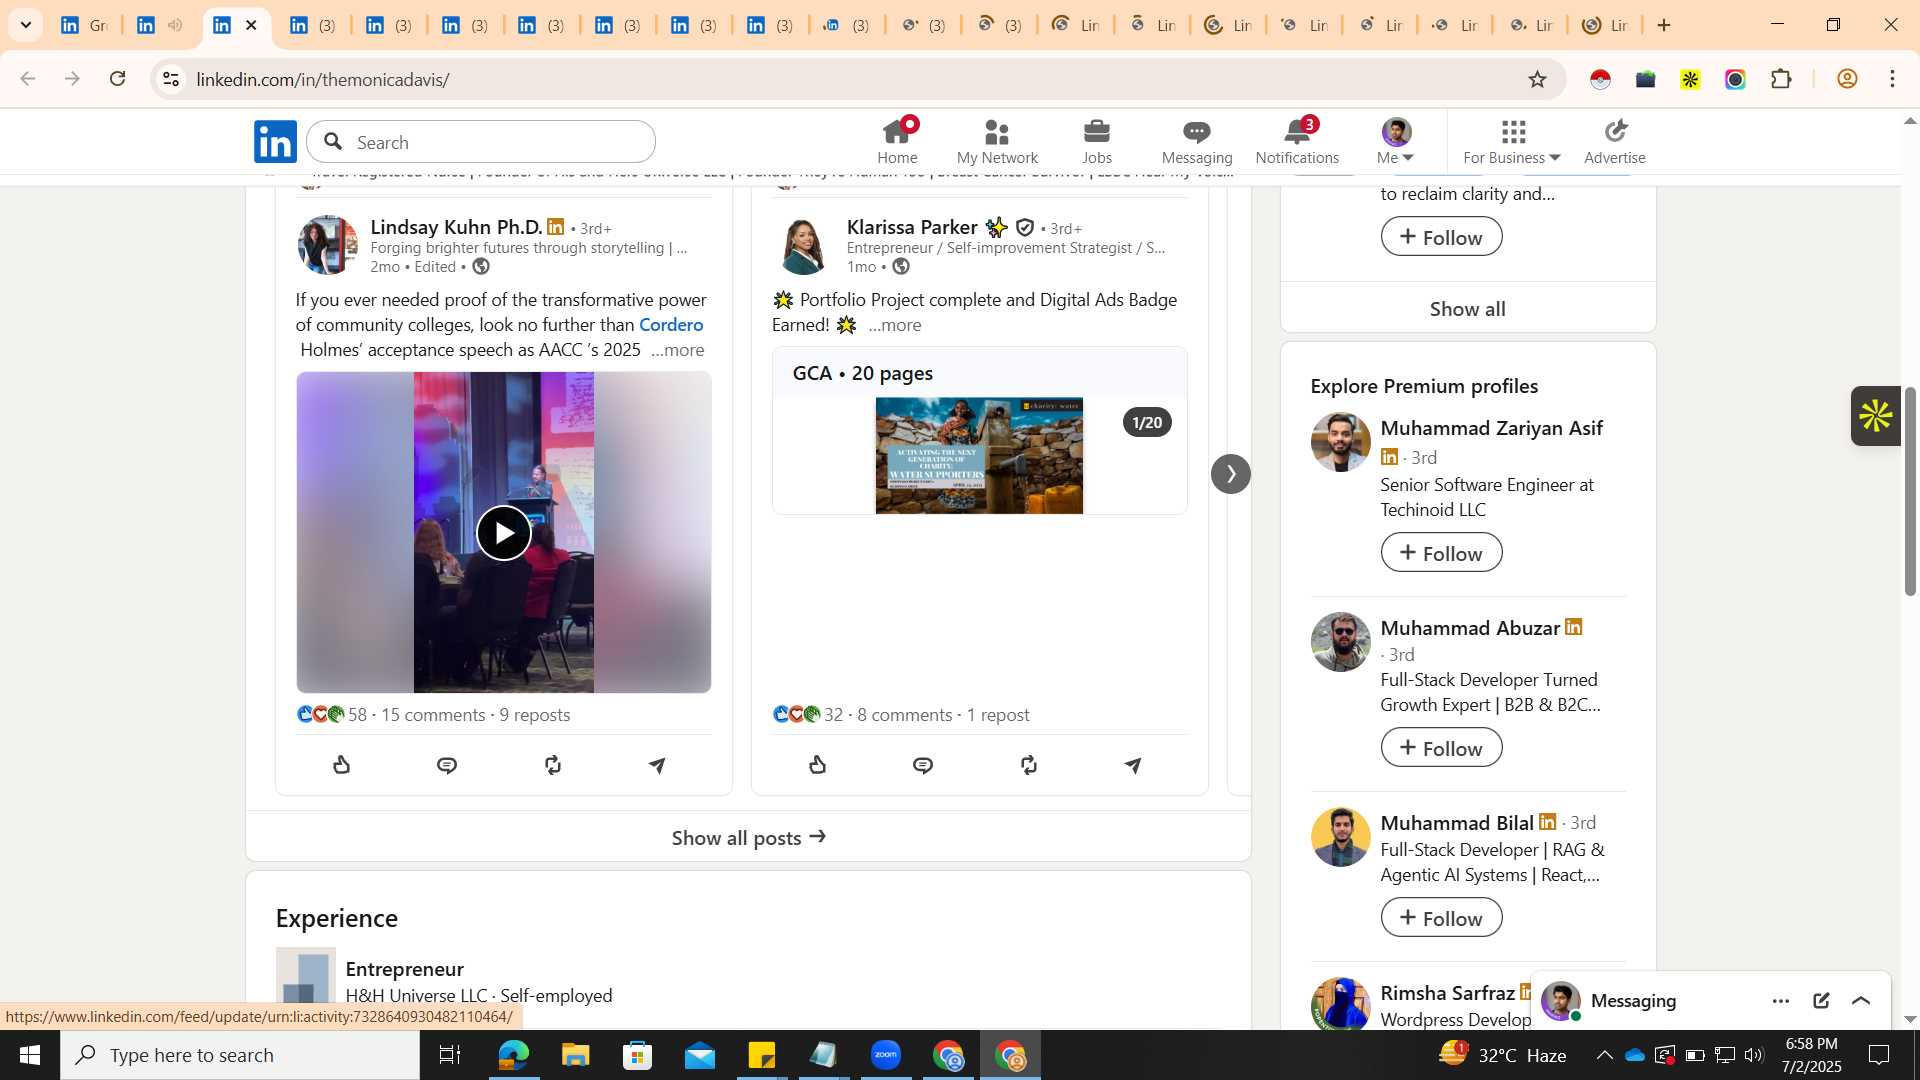Image resolution: width=1920 pixels, height=1080 pixels.
Task: Send Lindsay Kuhn's post via message
Action: (x=657, y=765)
